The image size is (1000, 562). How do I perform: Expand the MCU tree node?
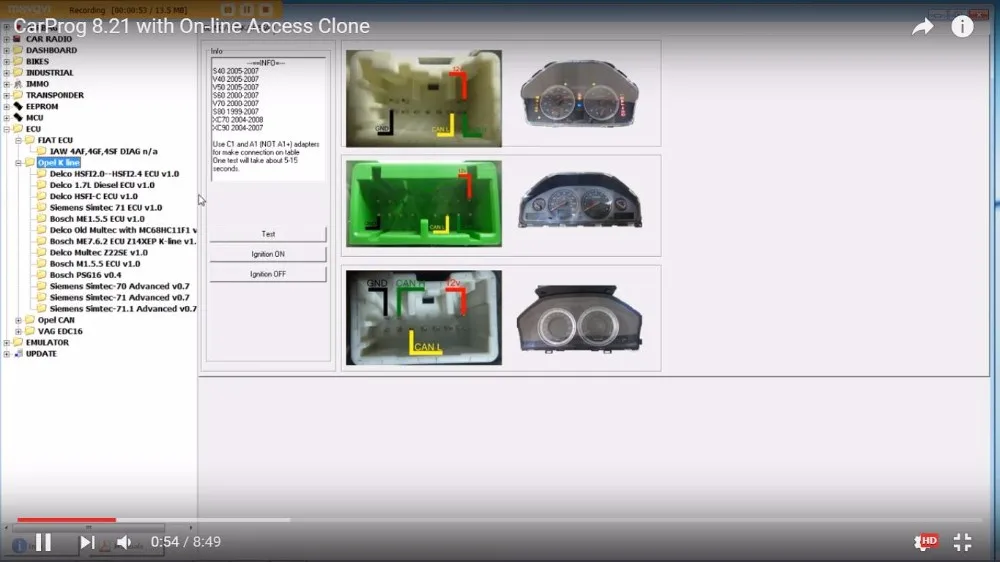click(6, 118)
